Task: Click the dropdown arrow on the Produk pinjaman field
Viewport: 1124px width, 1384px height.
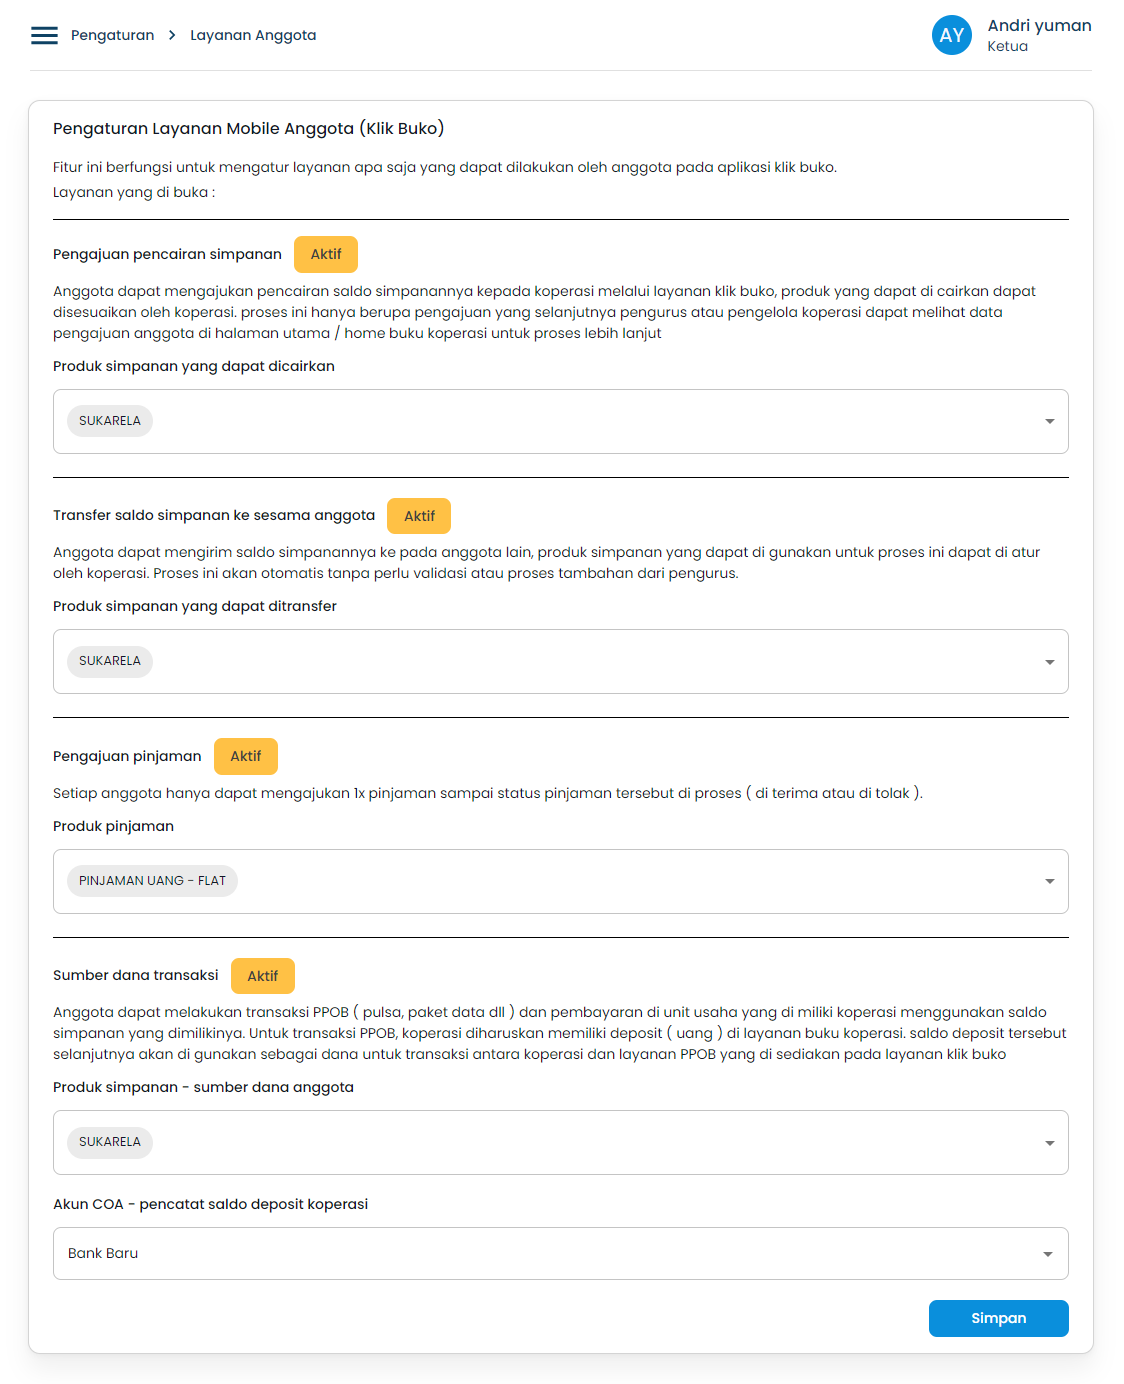Action: coord(1049,881)
